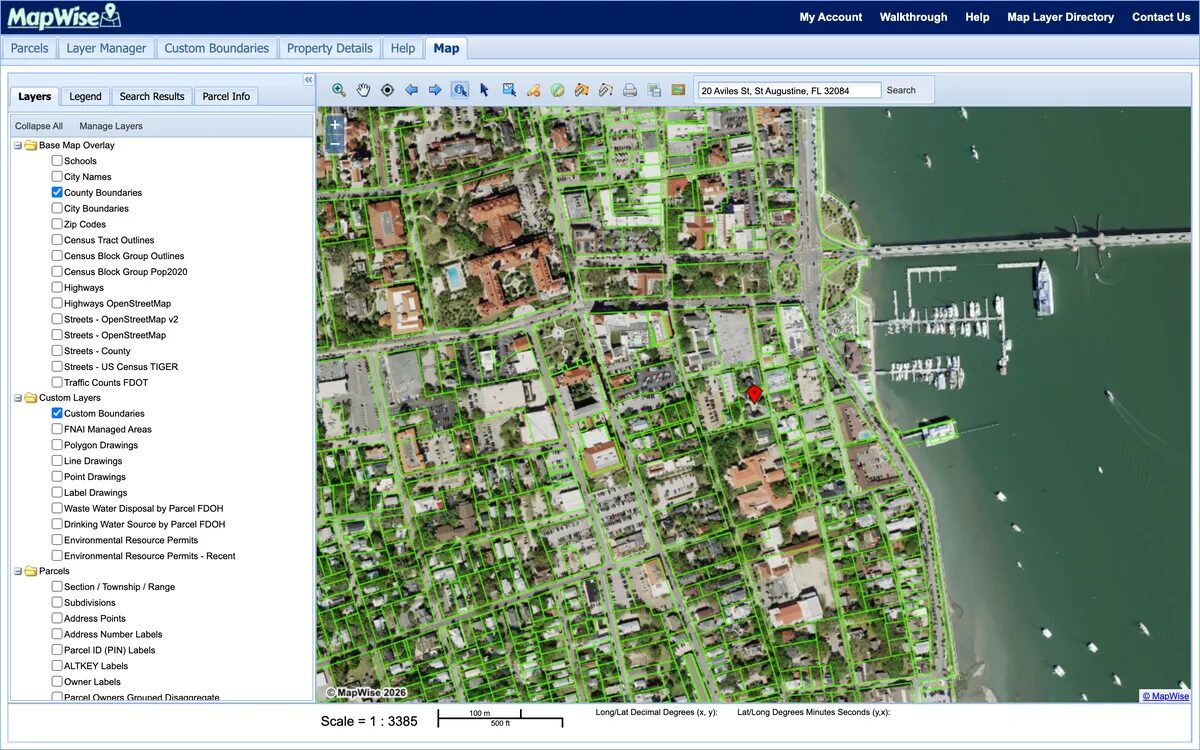1200x750 pixels.
Task: Open the Help tab beside Property Details
Action: pos(403,48)
